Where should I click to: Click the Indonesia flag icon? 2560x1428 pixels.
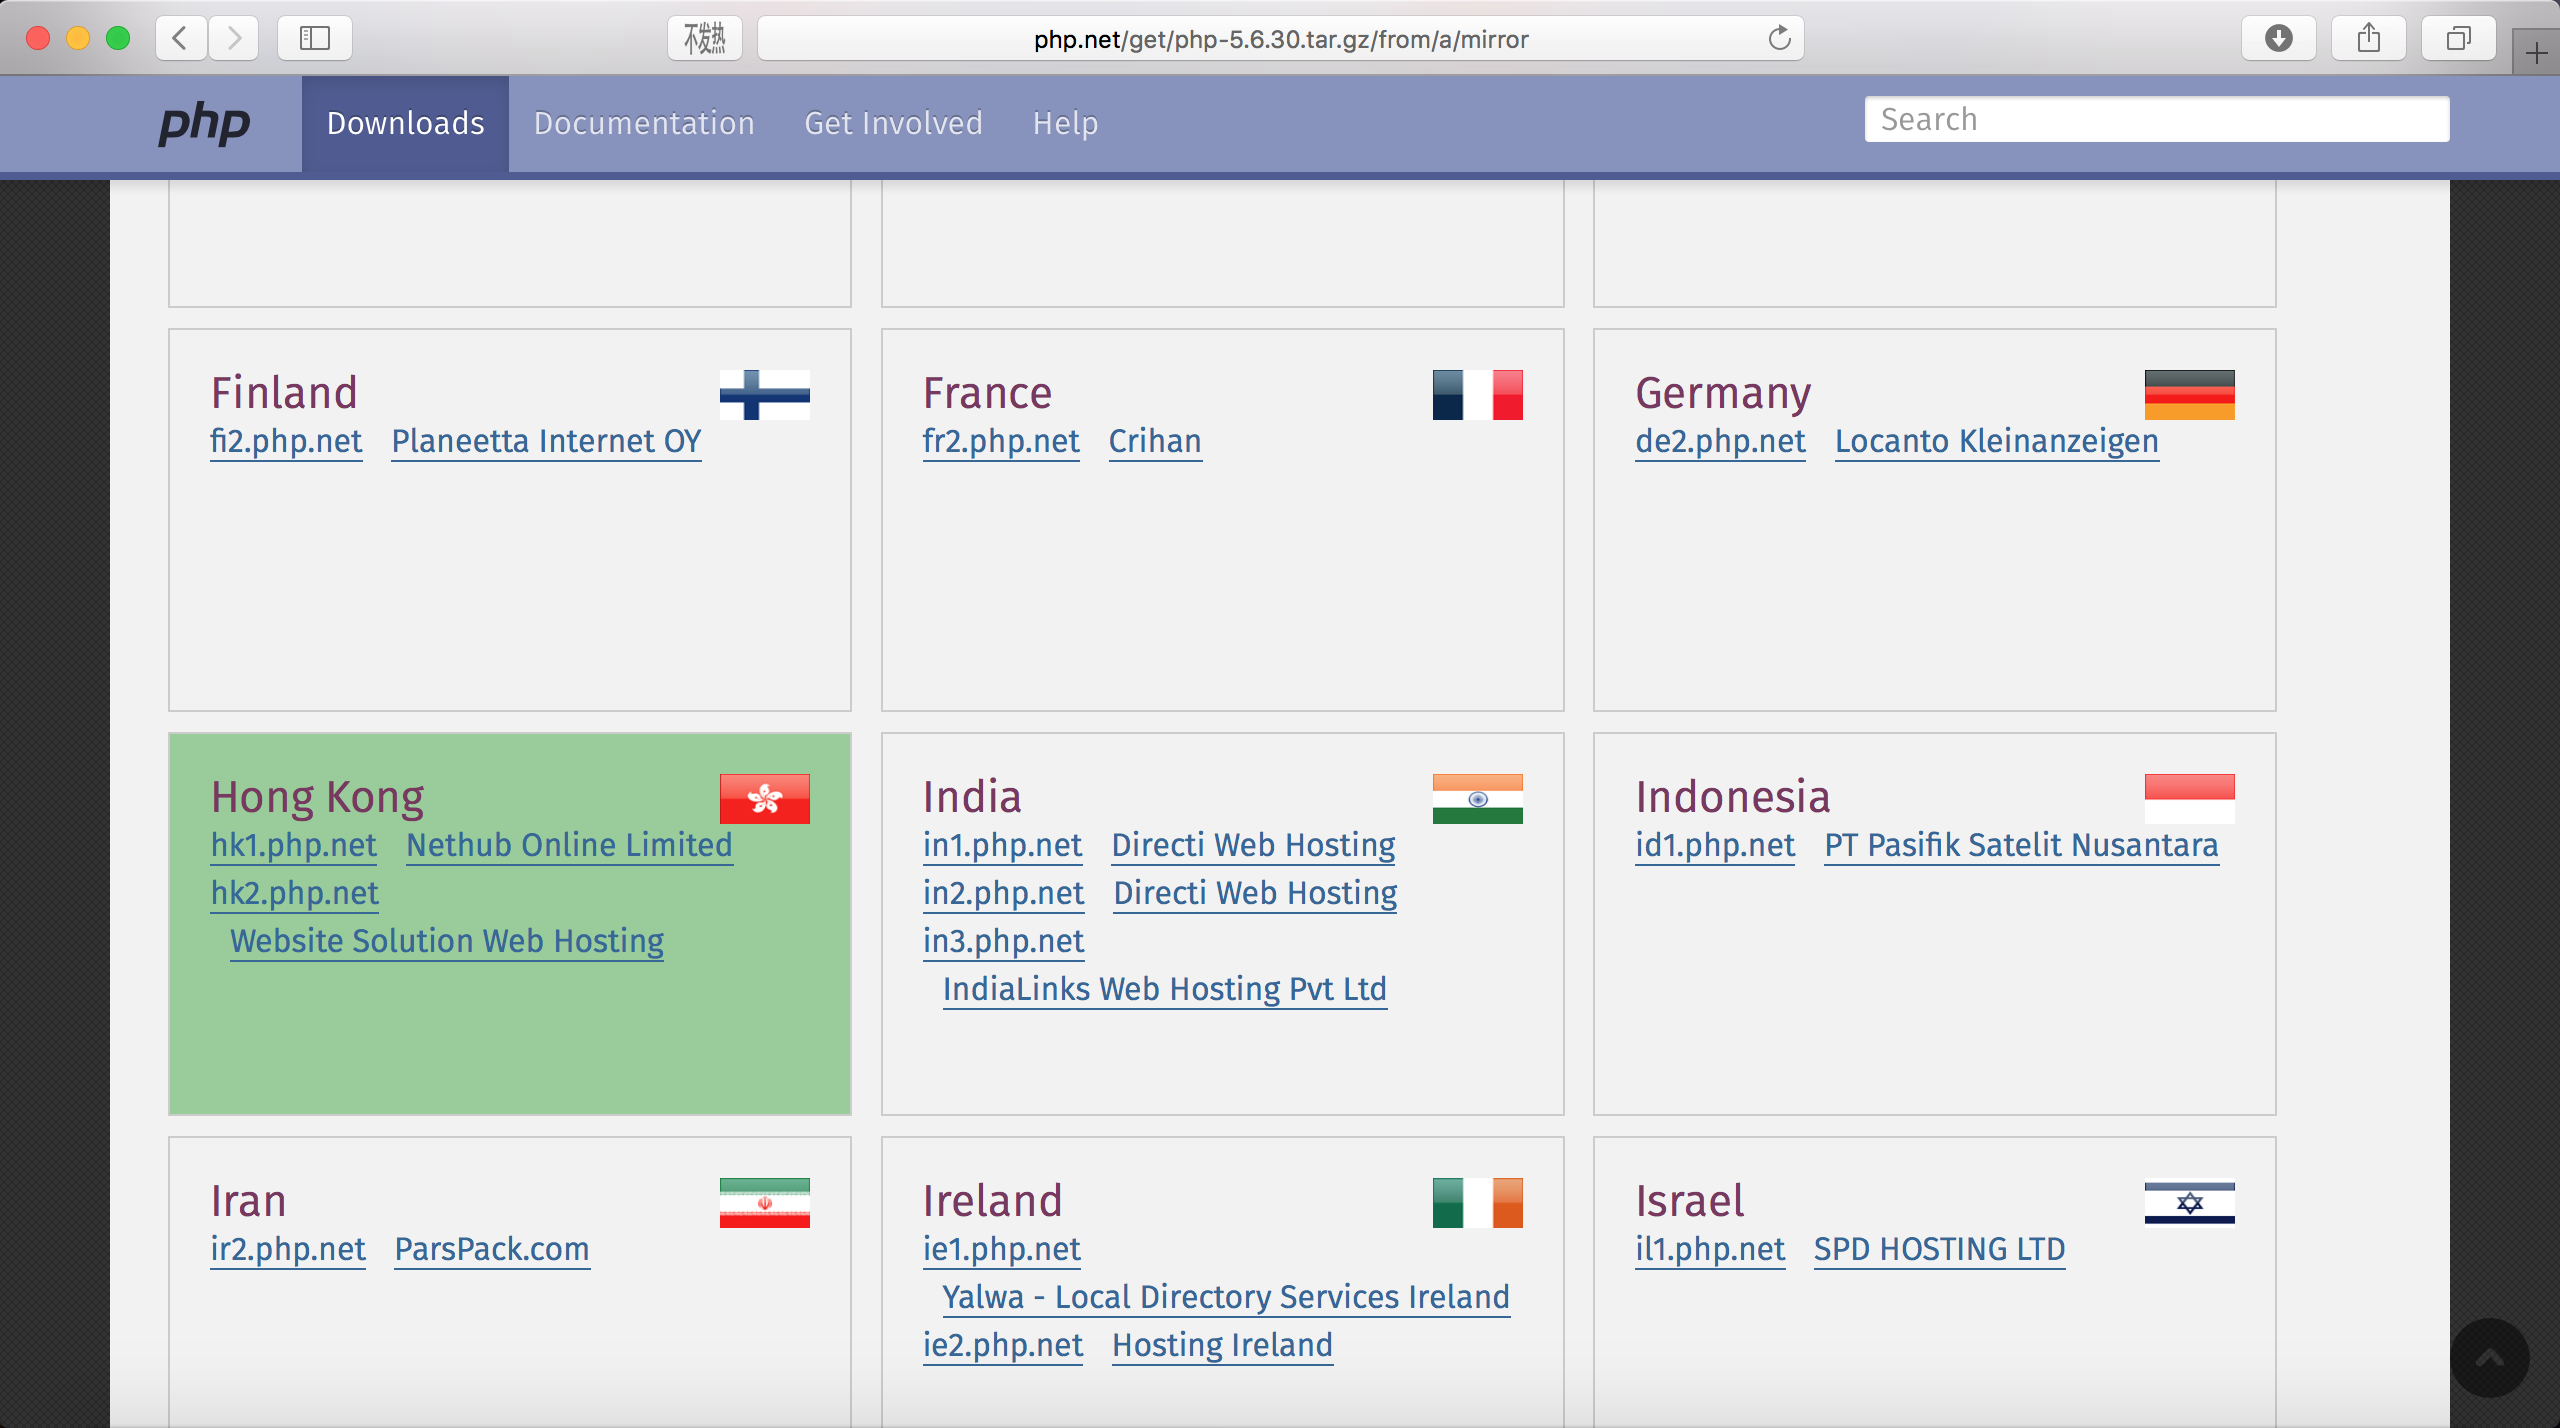pyautogui.click(x=2189, y=799)
